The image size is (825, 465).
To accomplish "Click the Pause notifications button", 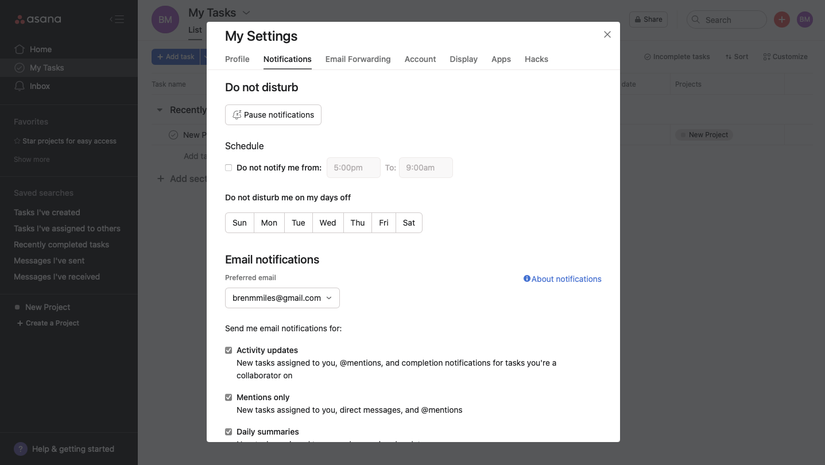I will [x=273, y=115].
